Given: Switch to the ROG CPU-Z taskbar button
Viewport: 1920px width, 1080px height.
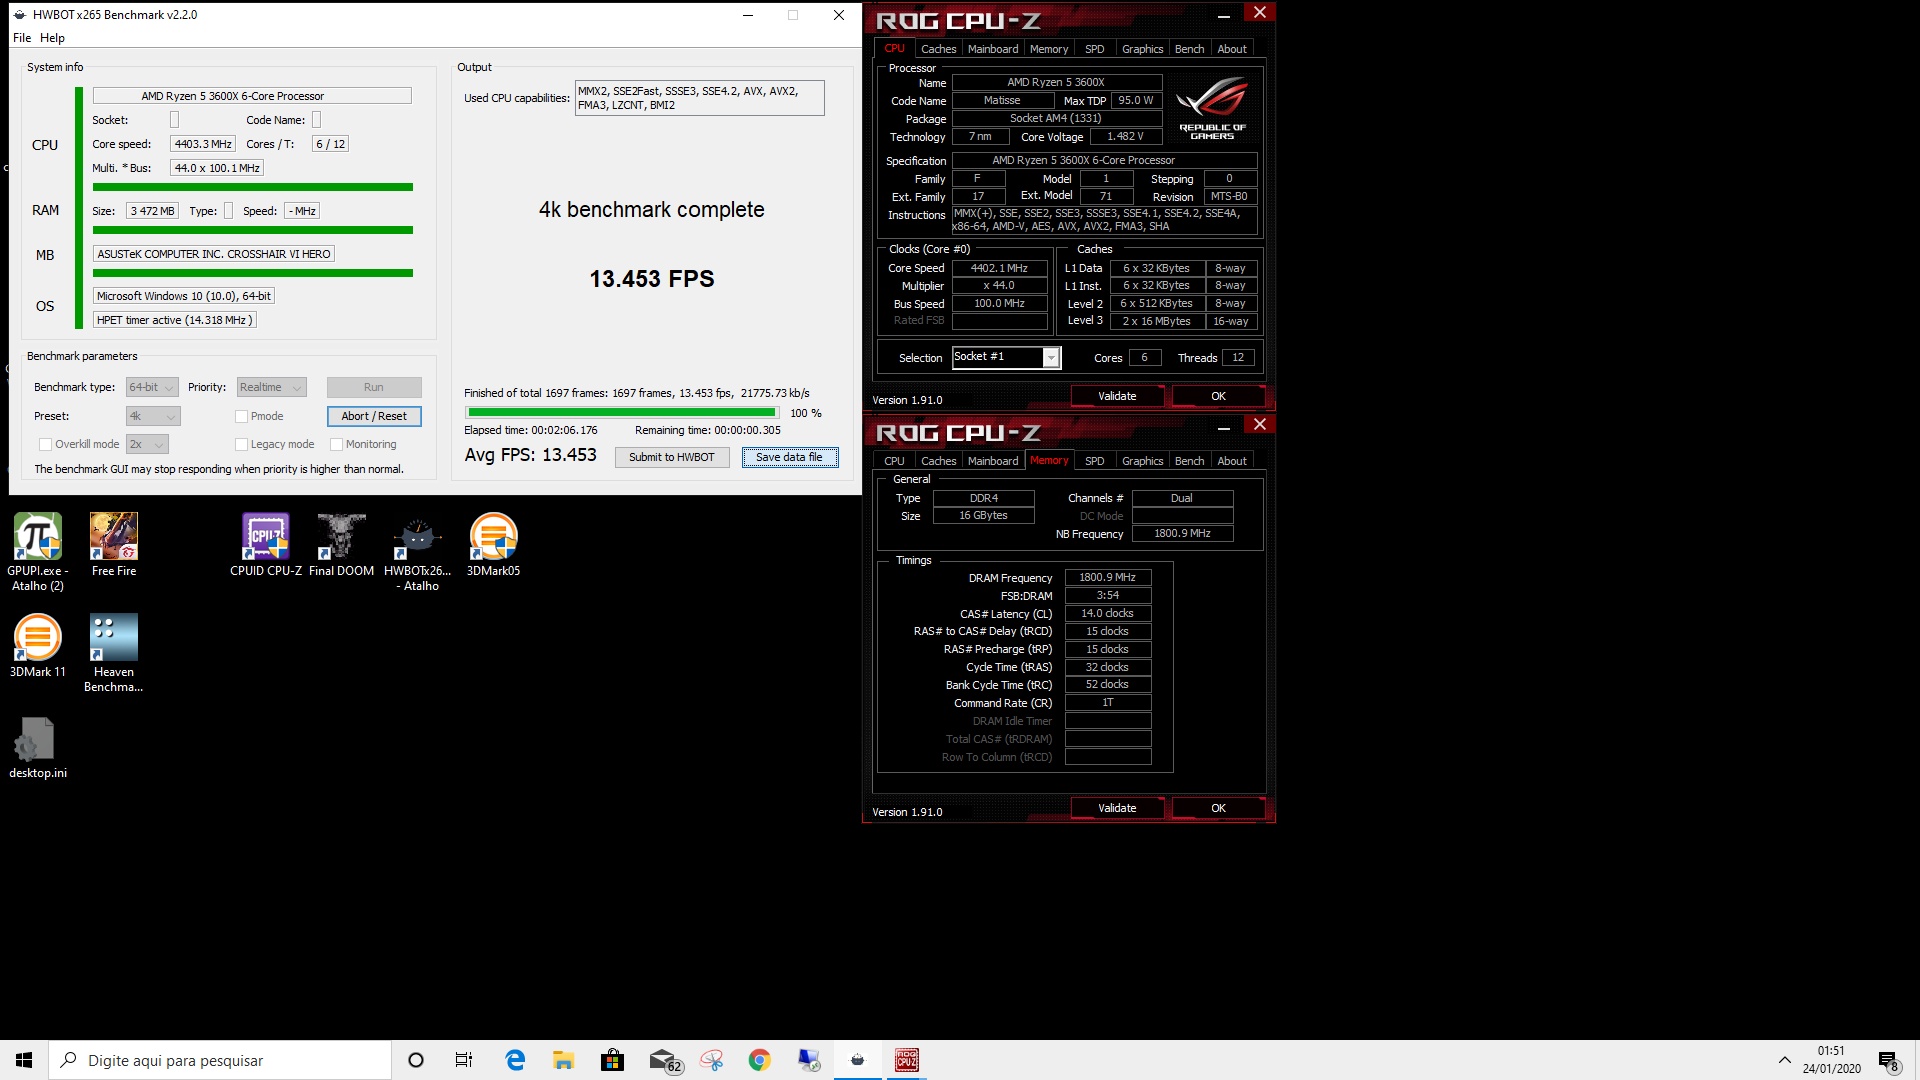Looking at the screenshot, I should 906,1060.
